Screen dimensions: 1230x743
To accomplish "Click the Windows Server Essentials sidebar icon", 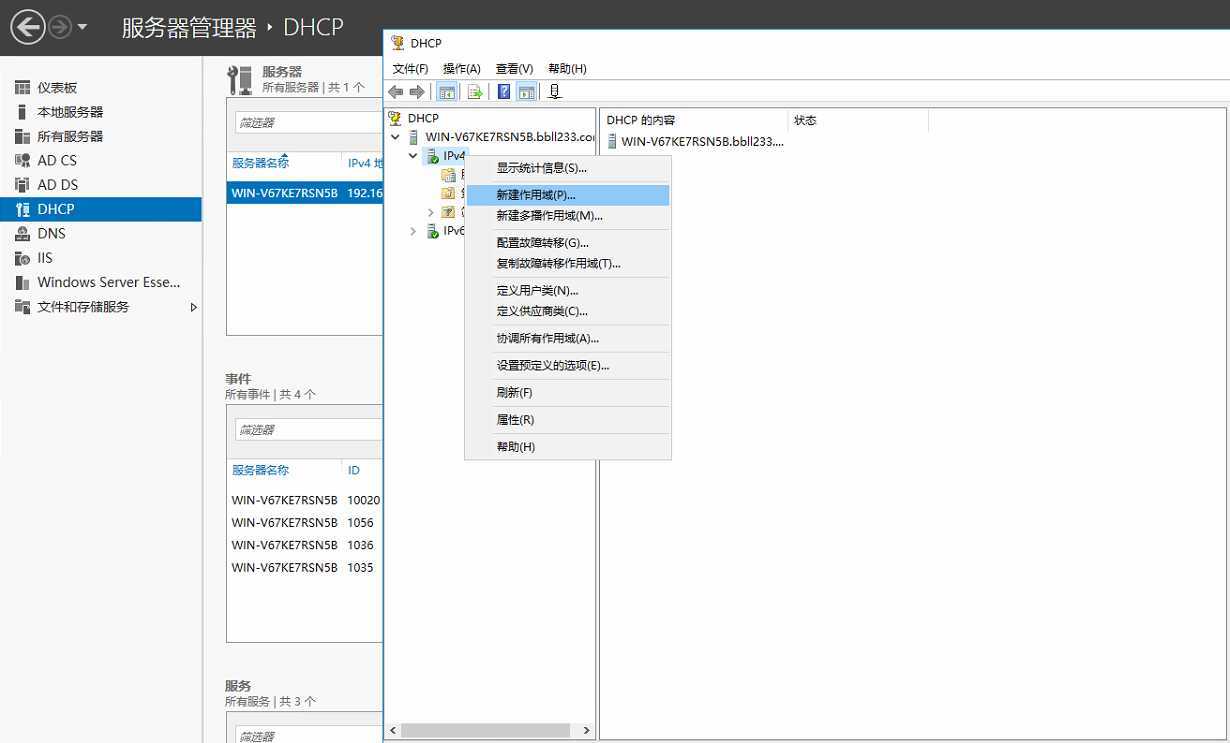I will [22, 282].
